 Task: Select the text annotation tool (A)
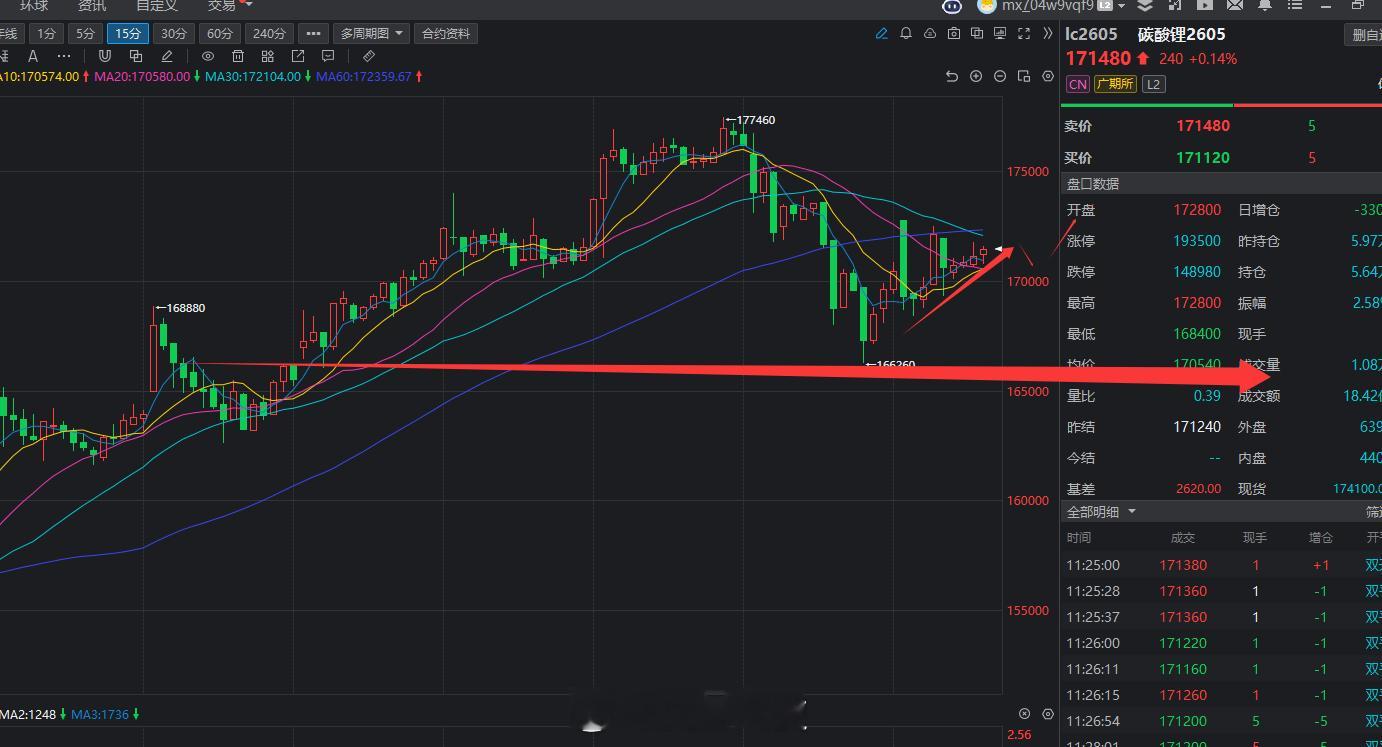[x=33, y=56]
